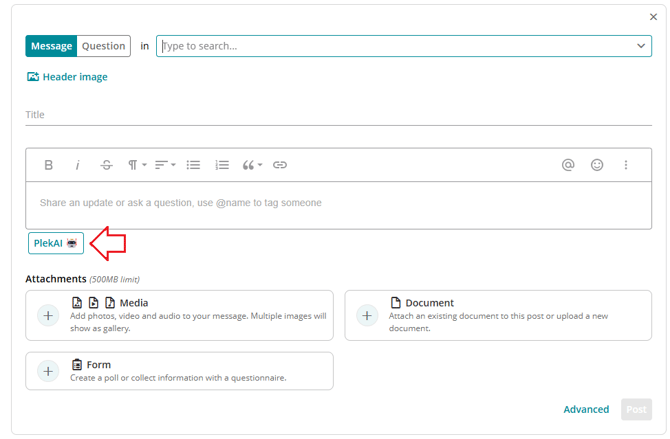Add a Document attachment

pyautogui.click(x=498, y=315)
